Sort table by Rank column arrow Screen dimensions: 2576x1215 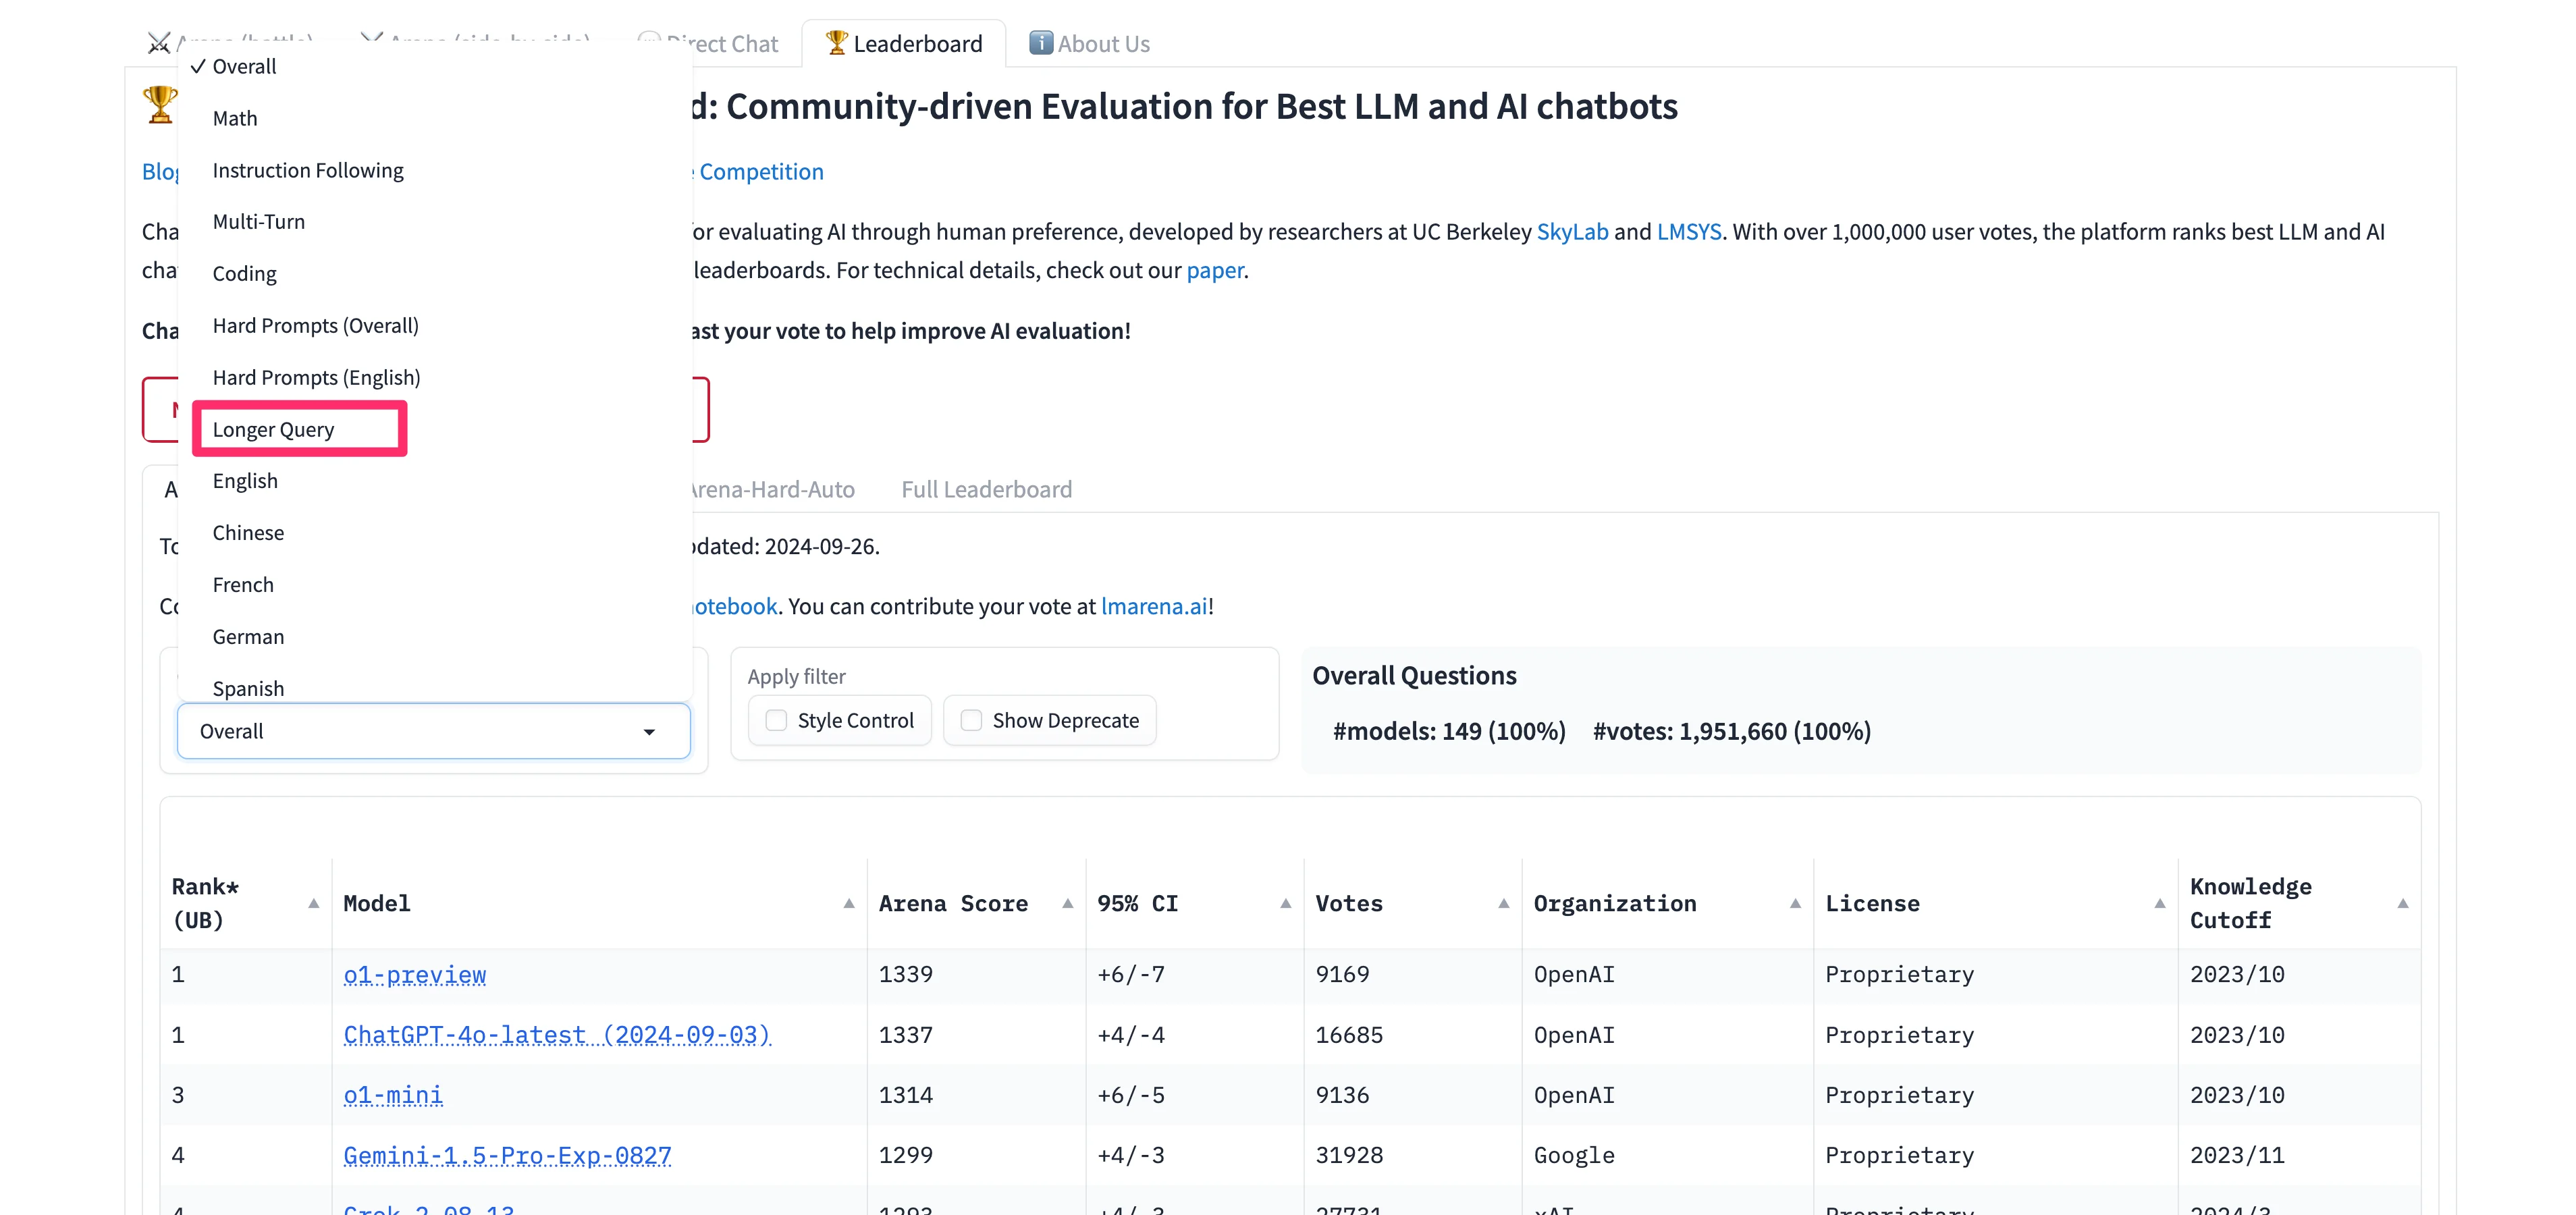[x=313, y=903]
